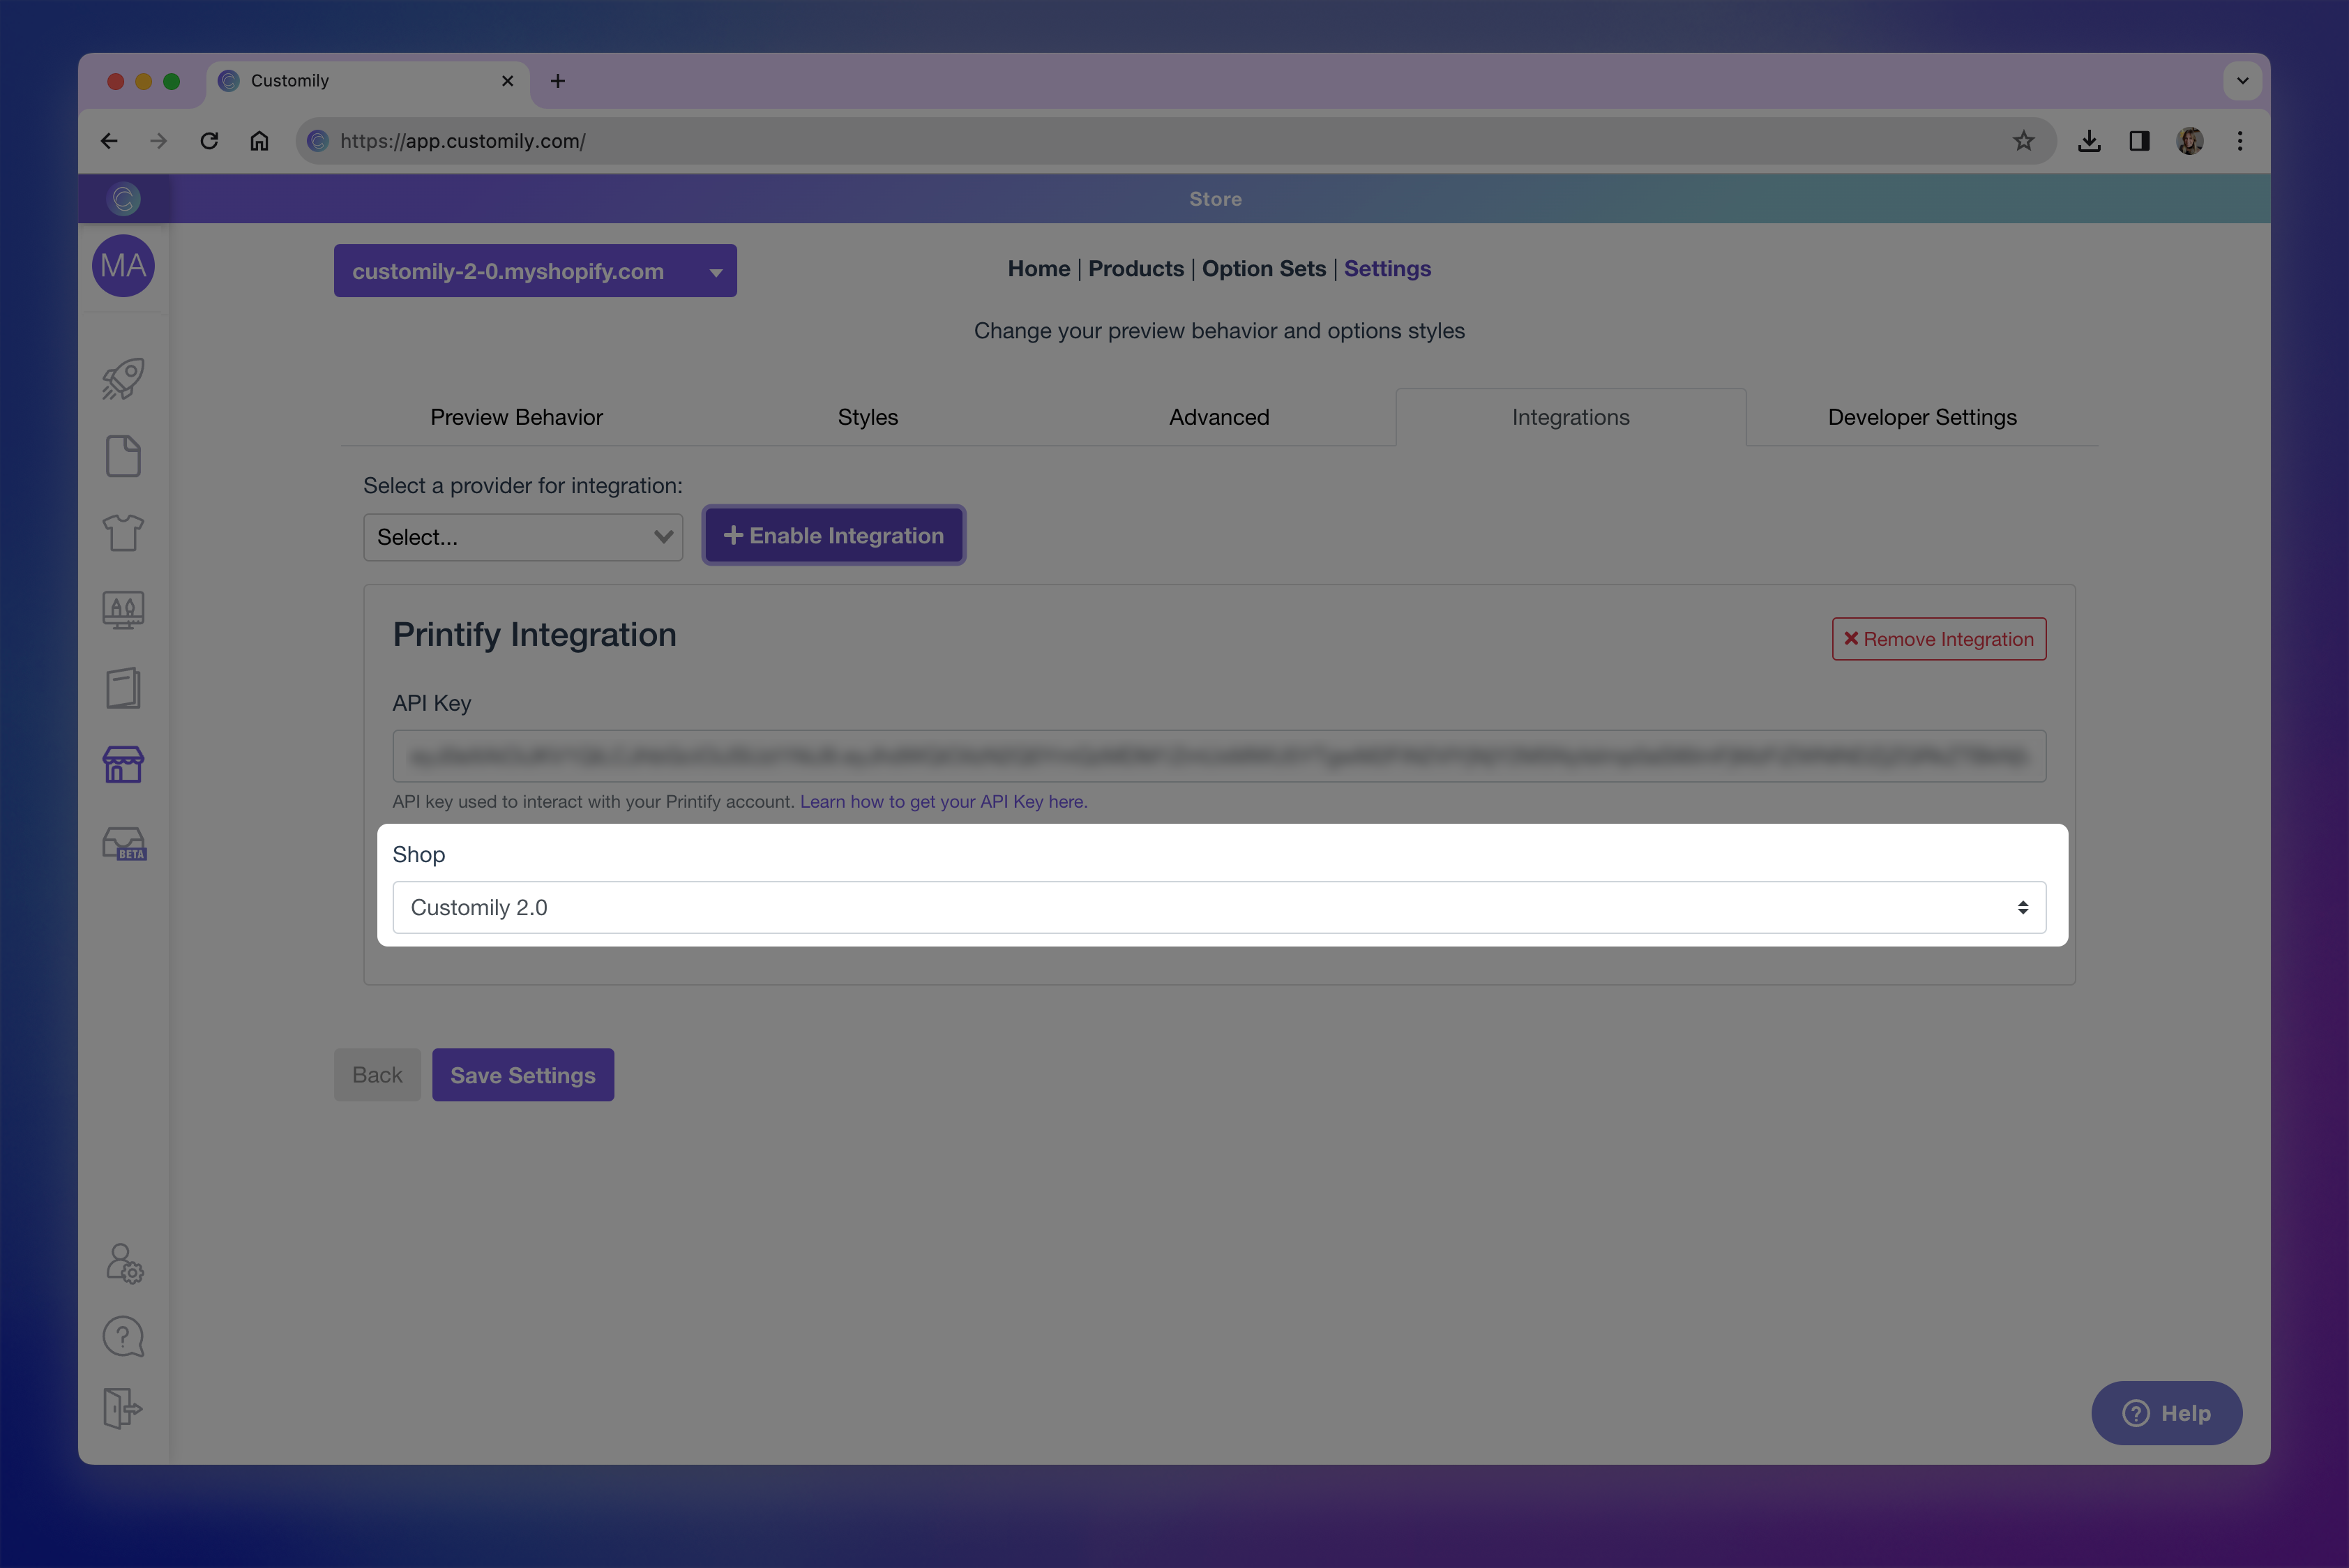Open the API Key help link
The height and width of the screenshot is (1568, 2349).
tap(941, 801)
